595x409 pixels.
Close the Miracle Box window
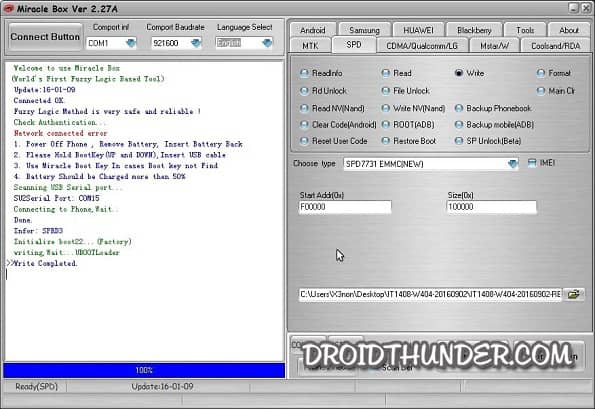(x=587, y=8)
